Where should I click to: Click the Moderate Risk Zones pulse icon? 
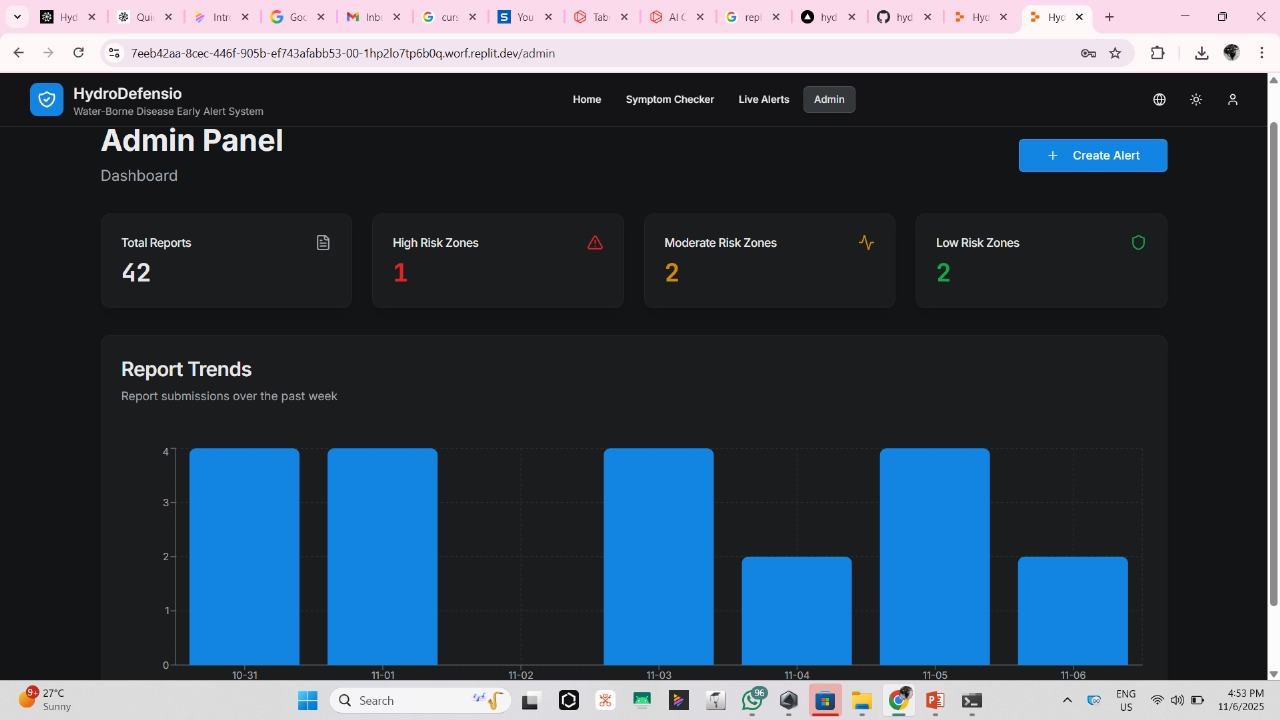pyautogui.click(x=866, y=243)
